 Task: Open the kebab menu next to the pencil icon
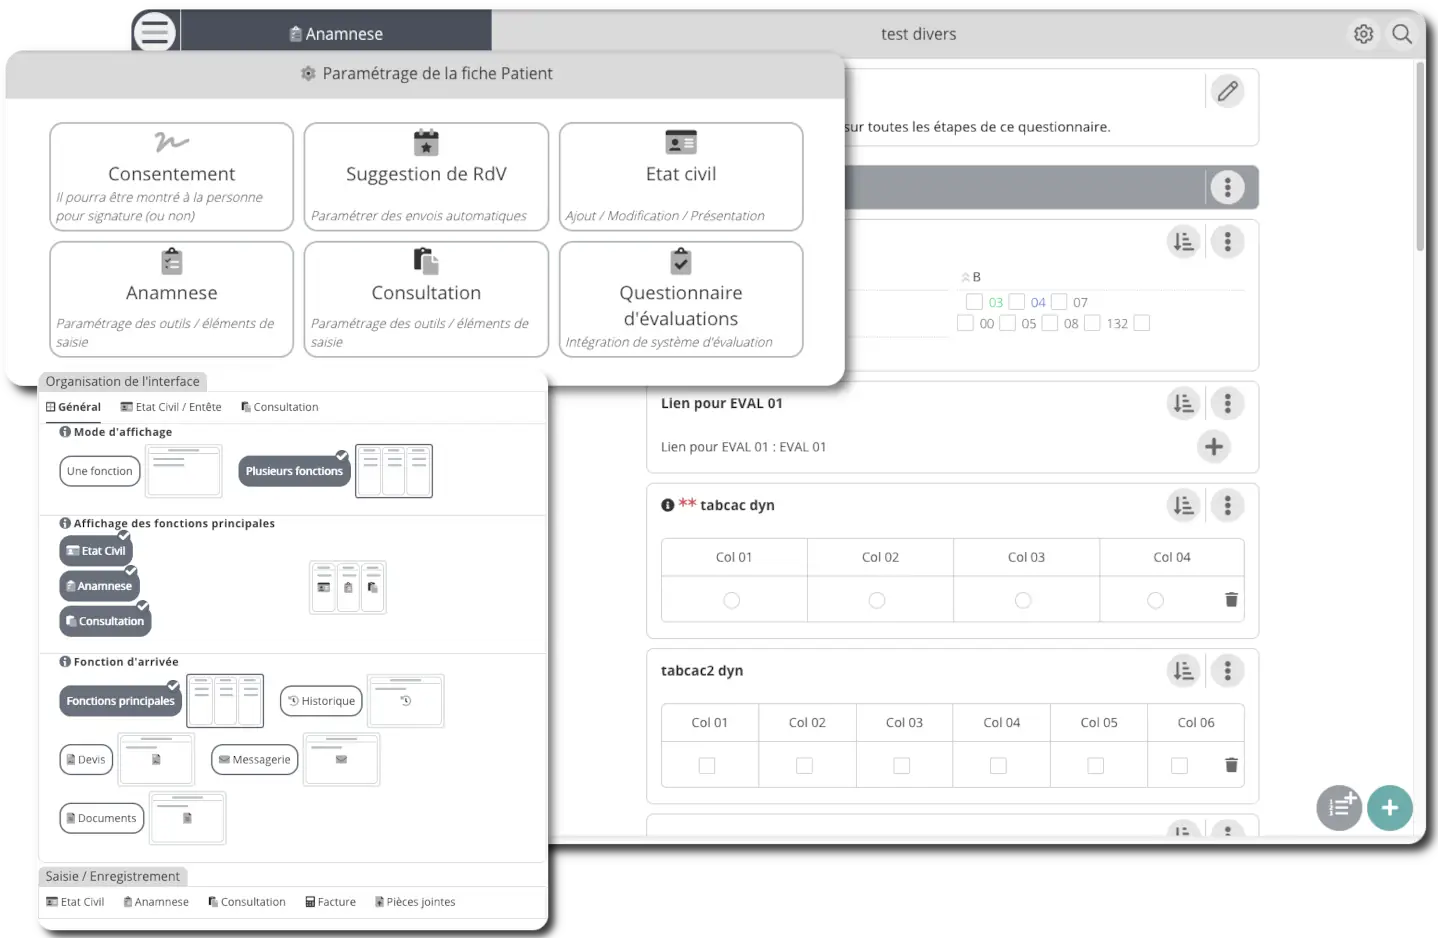pyautogui.click(x=1228, y=187)
